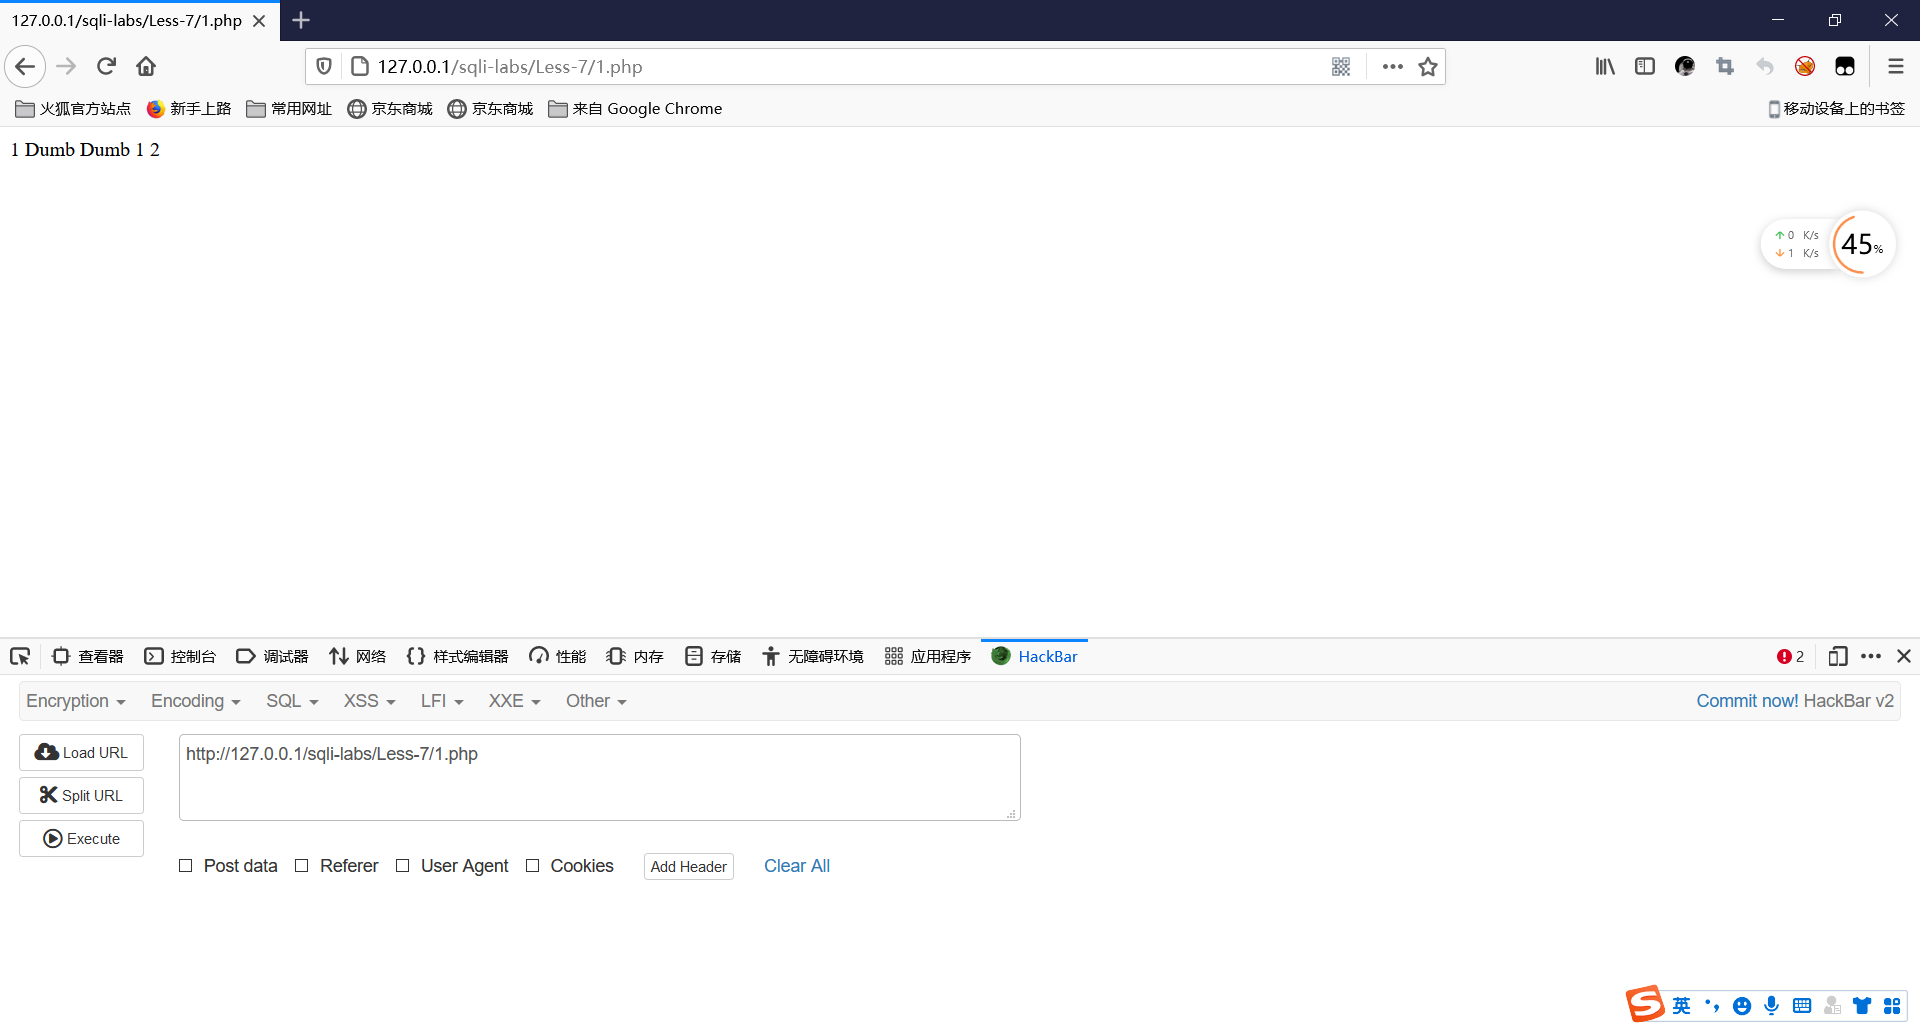Open the Sogou soft keyboard icon

tap(1802, 1006)
